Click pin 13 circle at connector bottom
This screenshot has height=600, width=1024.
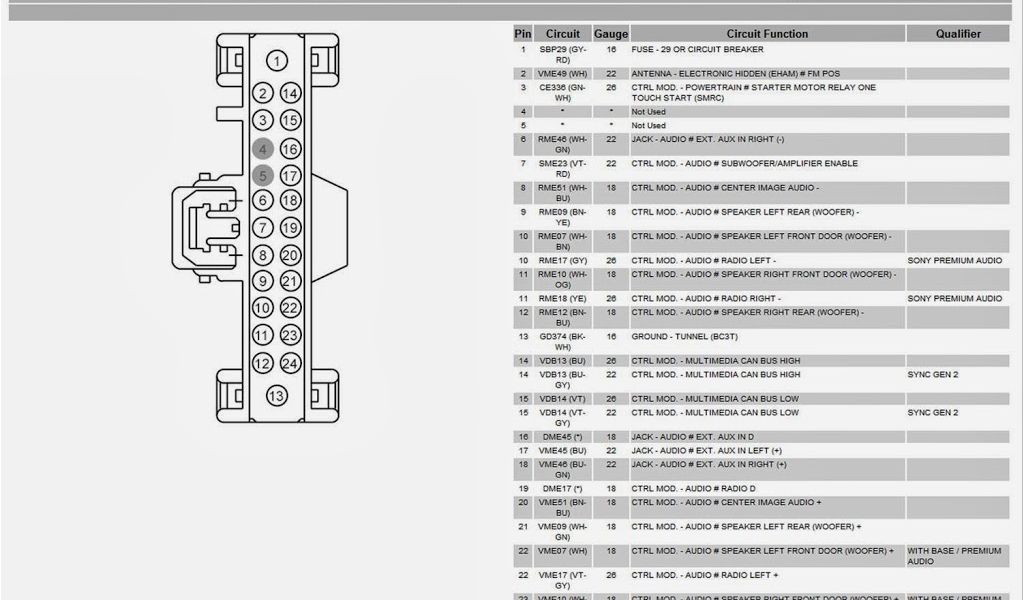point(276,396)
